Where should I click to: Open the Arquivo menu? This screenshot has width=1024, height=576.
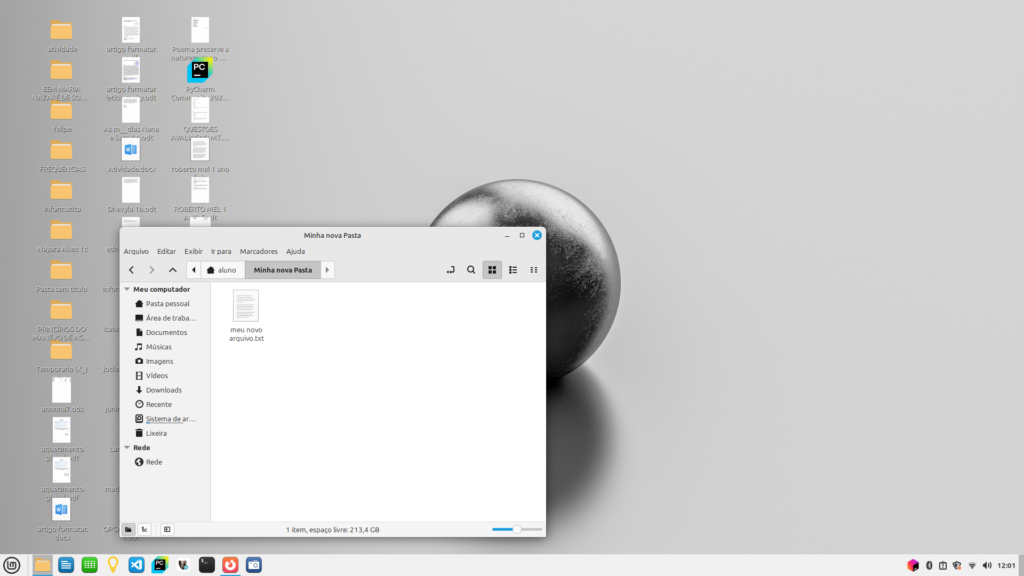point(136,251)
